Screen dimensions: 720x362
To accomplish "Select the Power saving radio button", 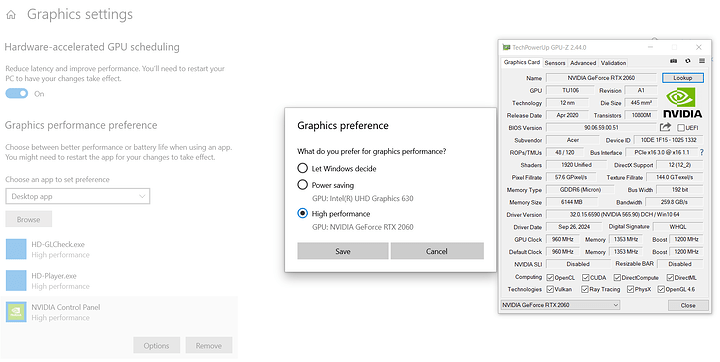I will point(302,185).
